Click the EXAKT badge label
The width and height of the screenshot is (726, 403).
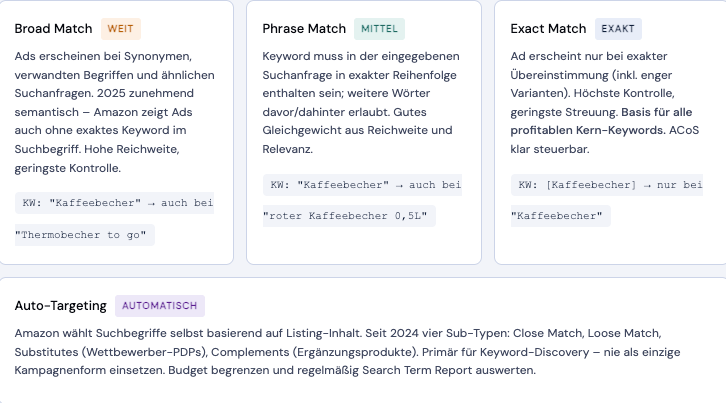tap(618, 29)
